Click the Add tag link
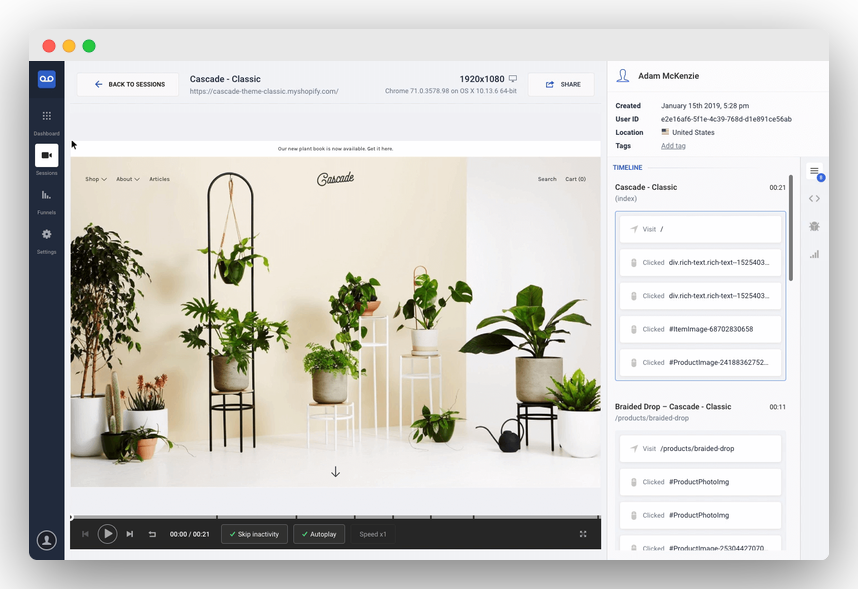This screenshot has width=858, height=589. pos(673,146)
